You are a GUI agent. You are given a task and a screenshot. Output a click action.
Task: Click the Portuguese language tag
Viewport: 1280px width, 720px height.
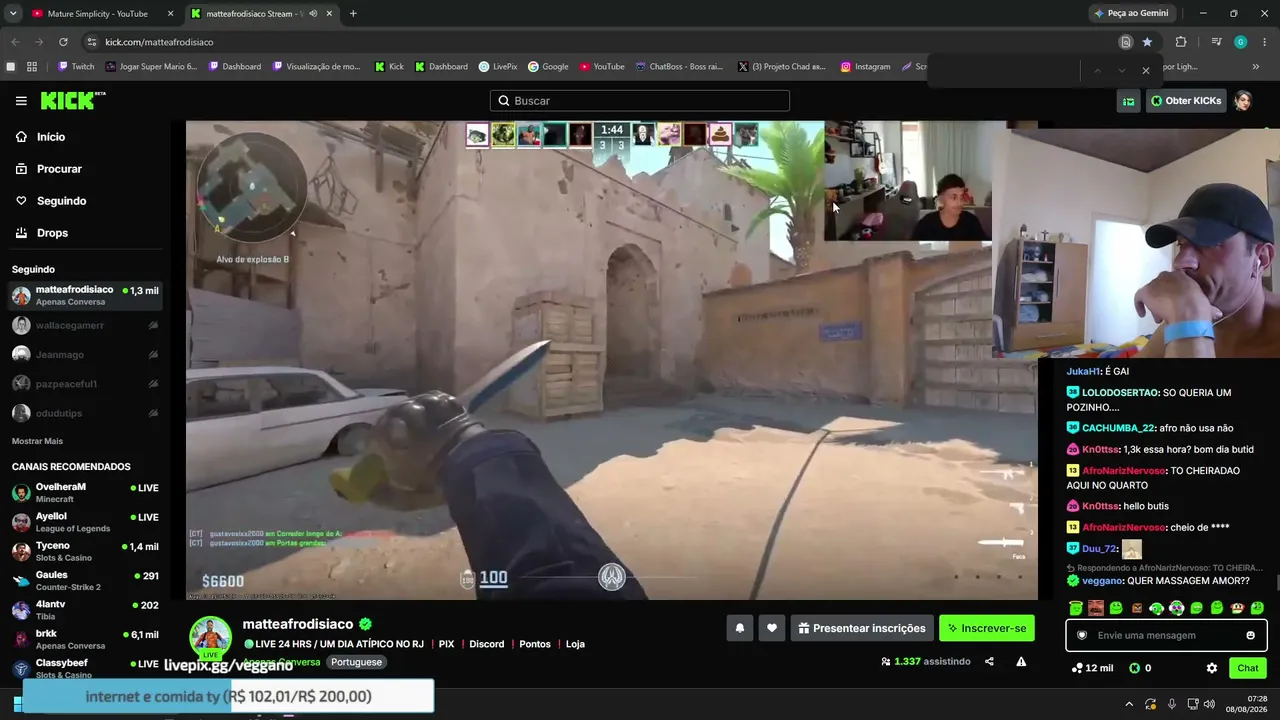[x=357, y=662]
